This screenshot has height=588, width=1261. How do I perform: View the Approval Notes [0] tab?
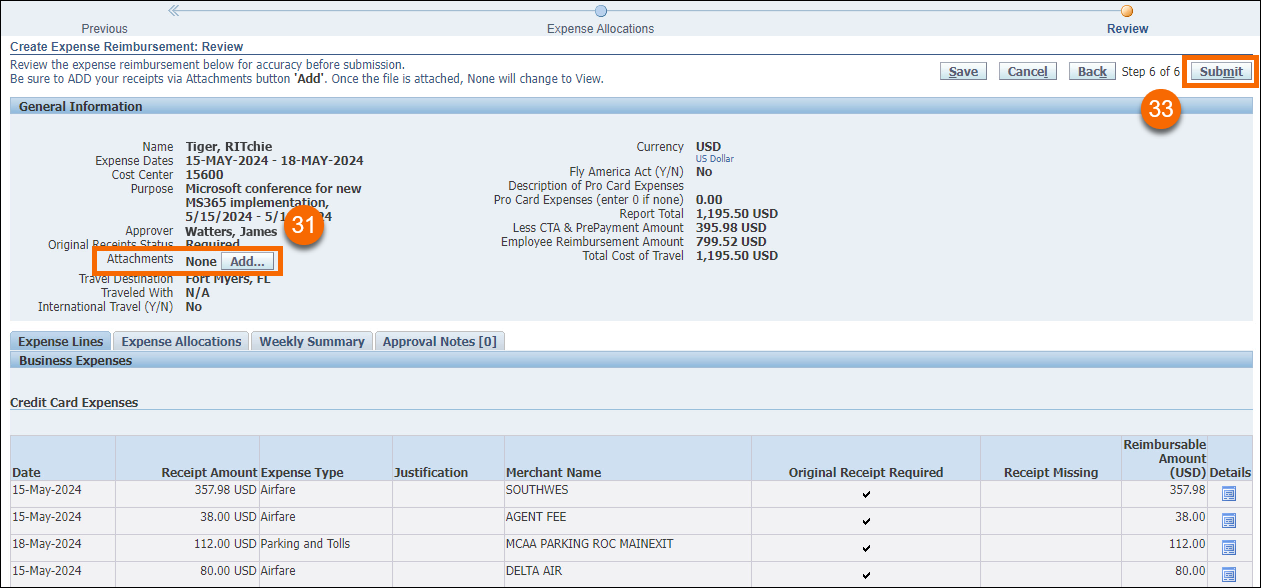tap(439, 341)
